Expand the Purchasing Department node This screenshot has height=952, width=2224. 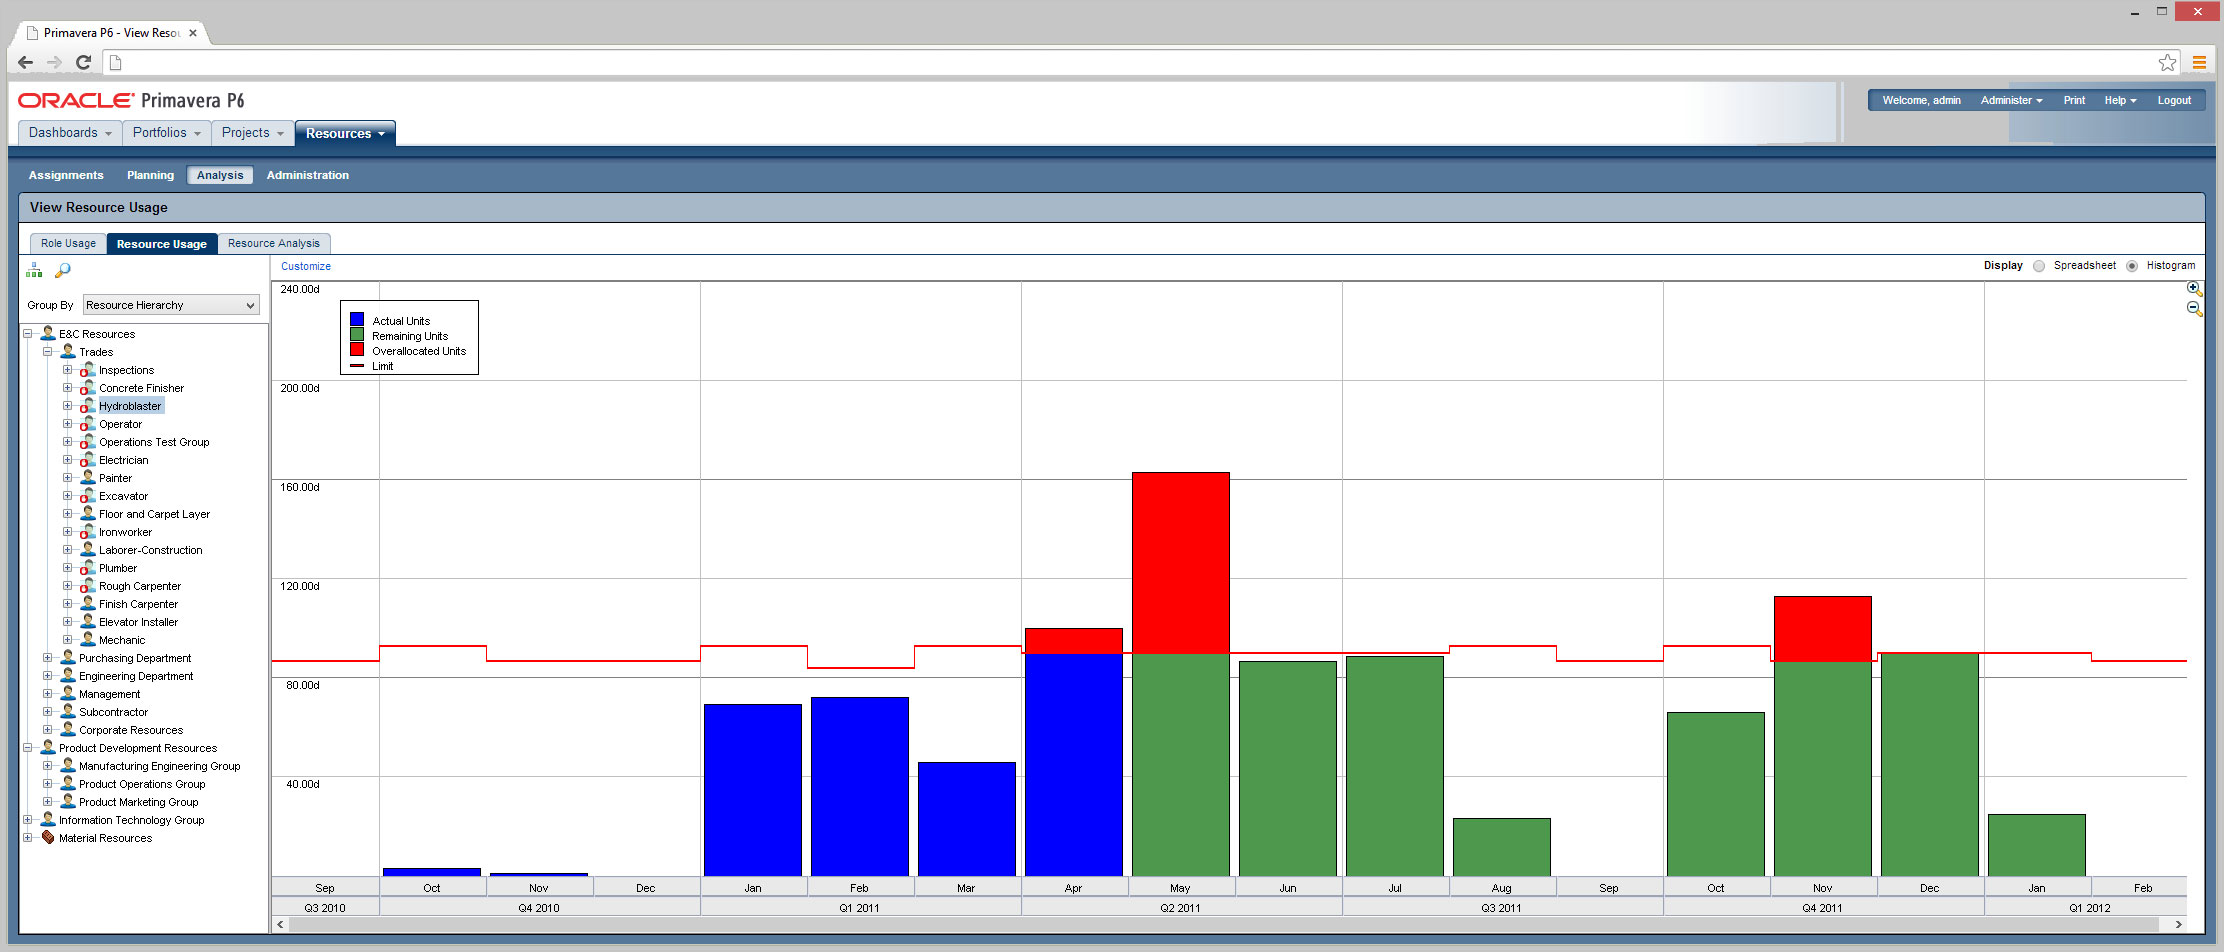click(x=47, y=658)
